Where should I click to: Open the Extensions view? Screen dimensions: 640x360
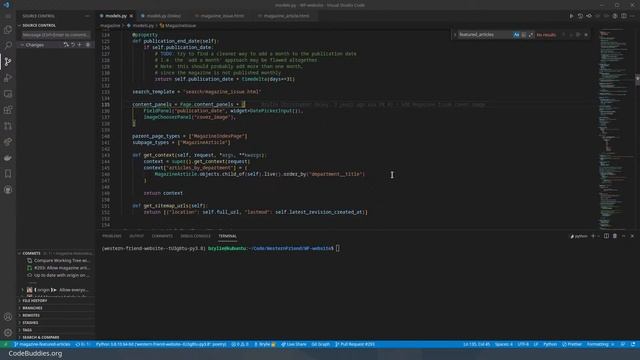(x=8, y=110)
